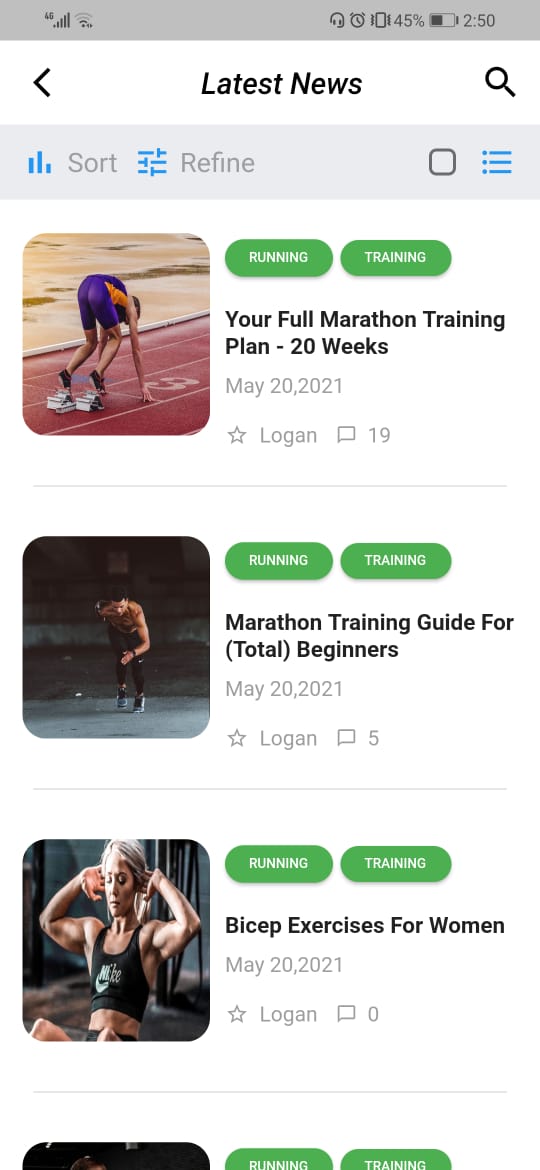Screen dimensions: 540x1170
Task: Click the Refine sliders icon
Action: tap(152, 162)
